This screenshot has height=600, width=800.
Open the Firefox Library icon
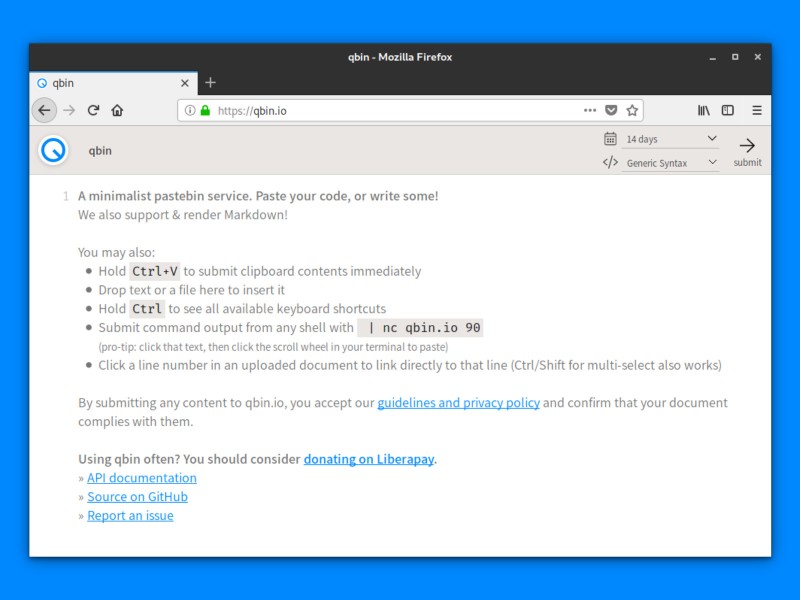coord(704,110)
